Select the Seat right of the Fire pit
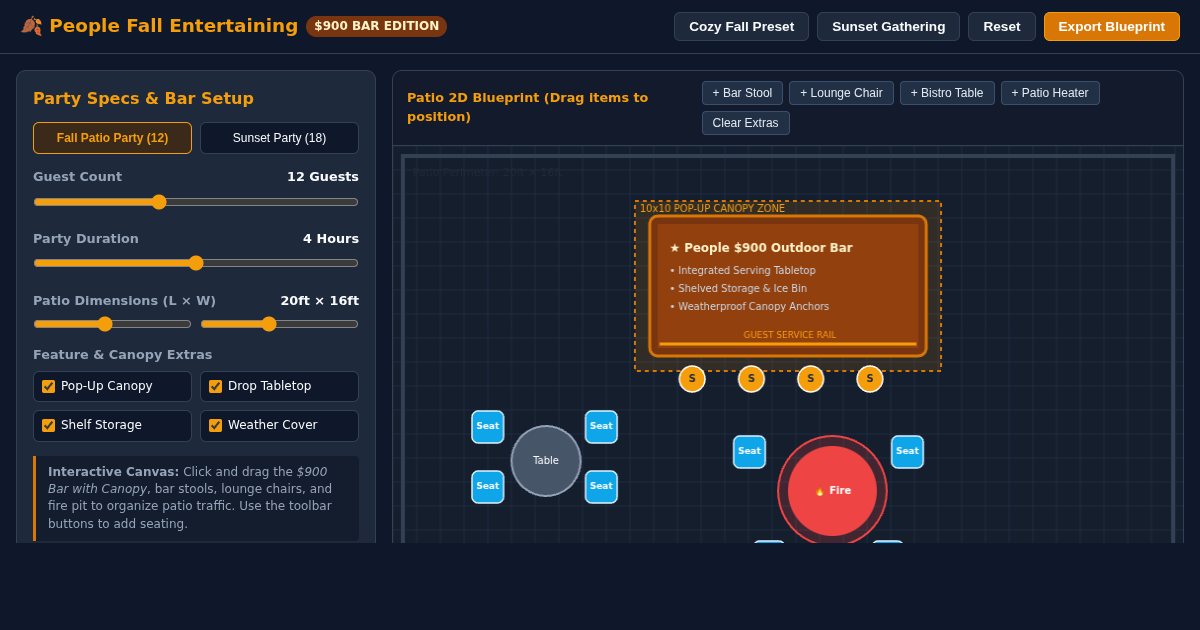 (907, 452)
